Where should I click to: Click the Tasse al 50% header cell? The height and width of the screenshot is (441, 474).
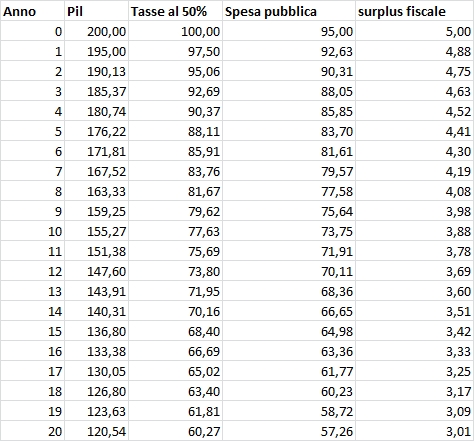tap(175, 11)
